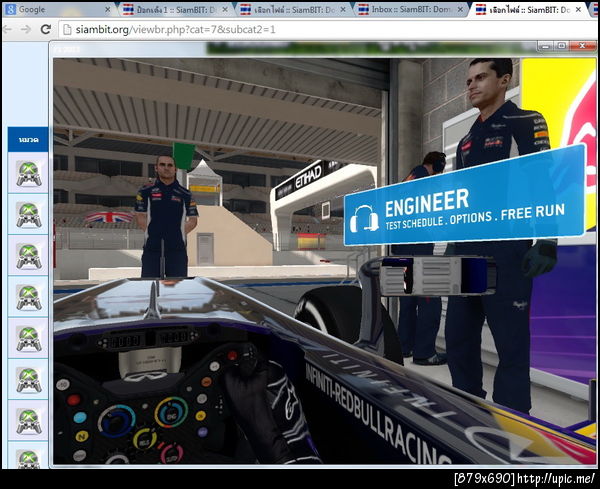Close the active เลือกไฟล์ tab
The height and width of the screenshot is (489, 600).
point(579,9)
